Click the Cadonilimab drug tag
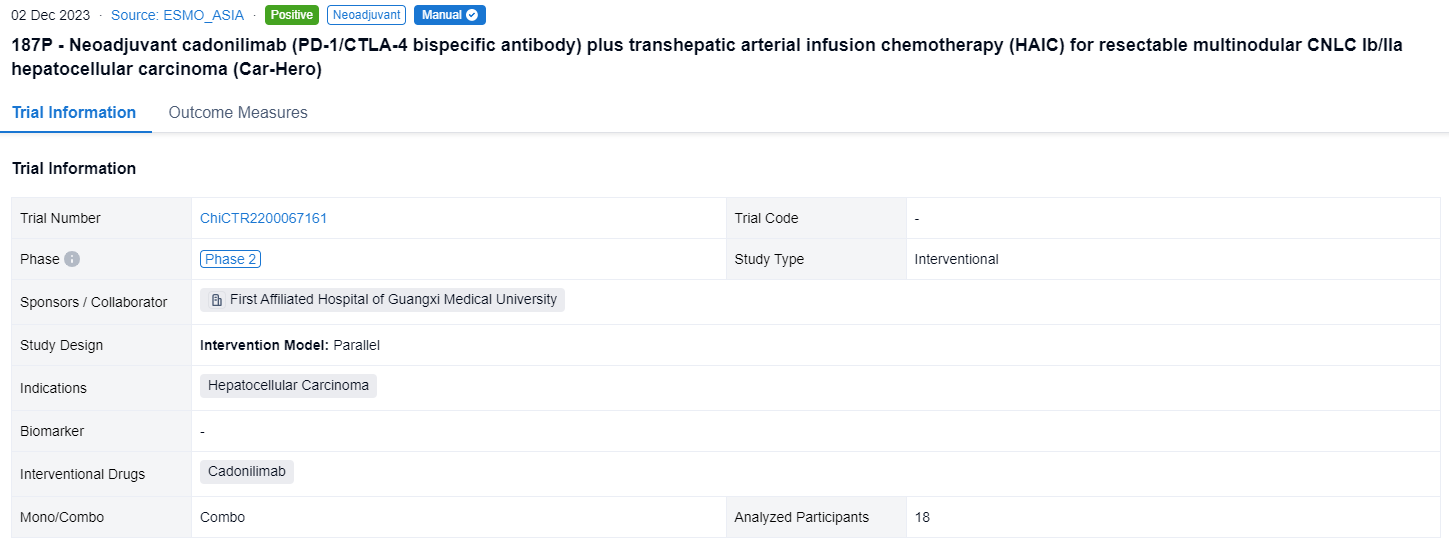Viewport: 1449px width, 545px height. coord(246,472)
